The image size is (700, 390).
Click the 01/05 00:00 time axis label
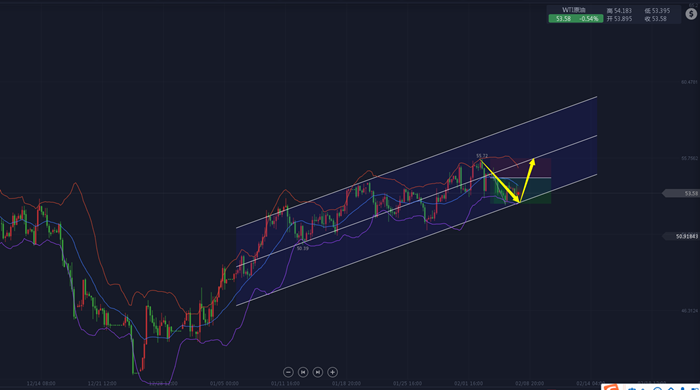click(224, 383)
